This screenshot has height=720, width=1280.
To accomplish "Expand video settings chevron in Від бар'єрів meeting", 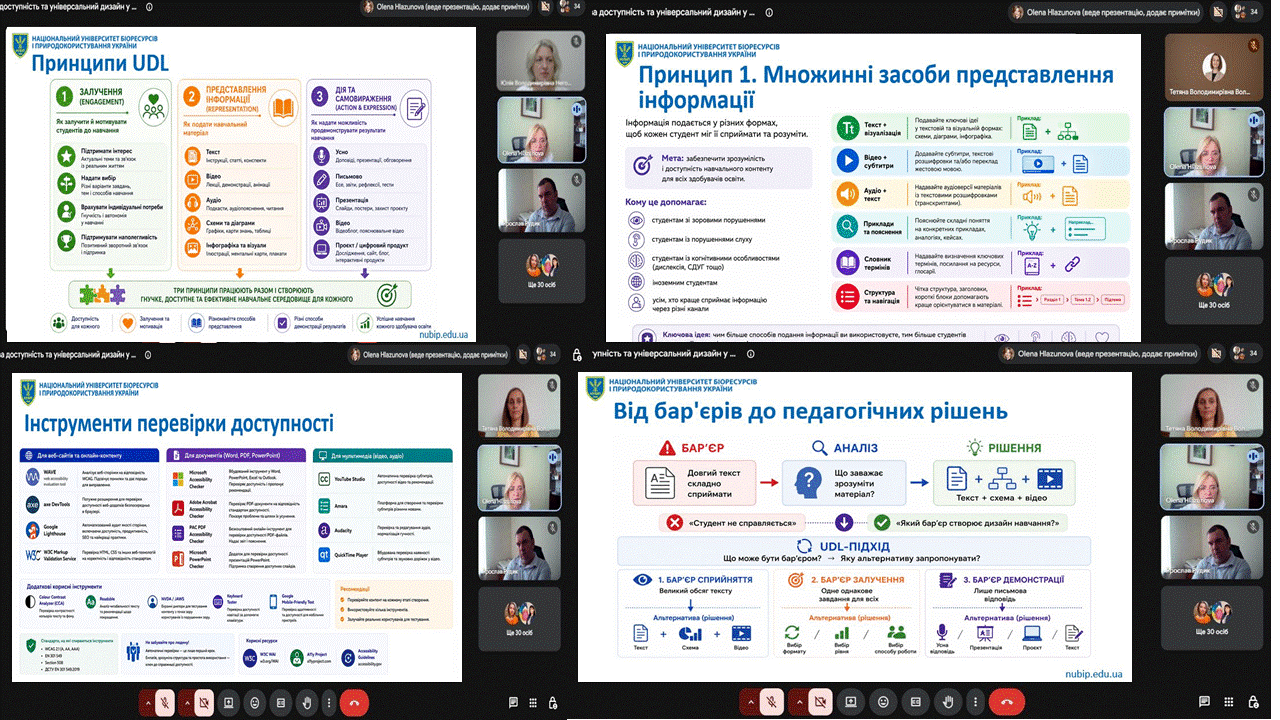I will (x=797, y=702).
